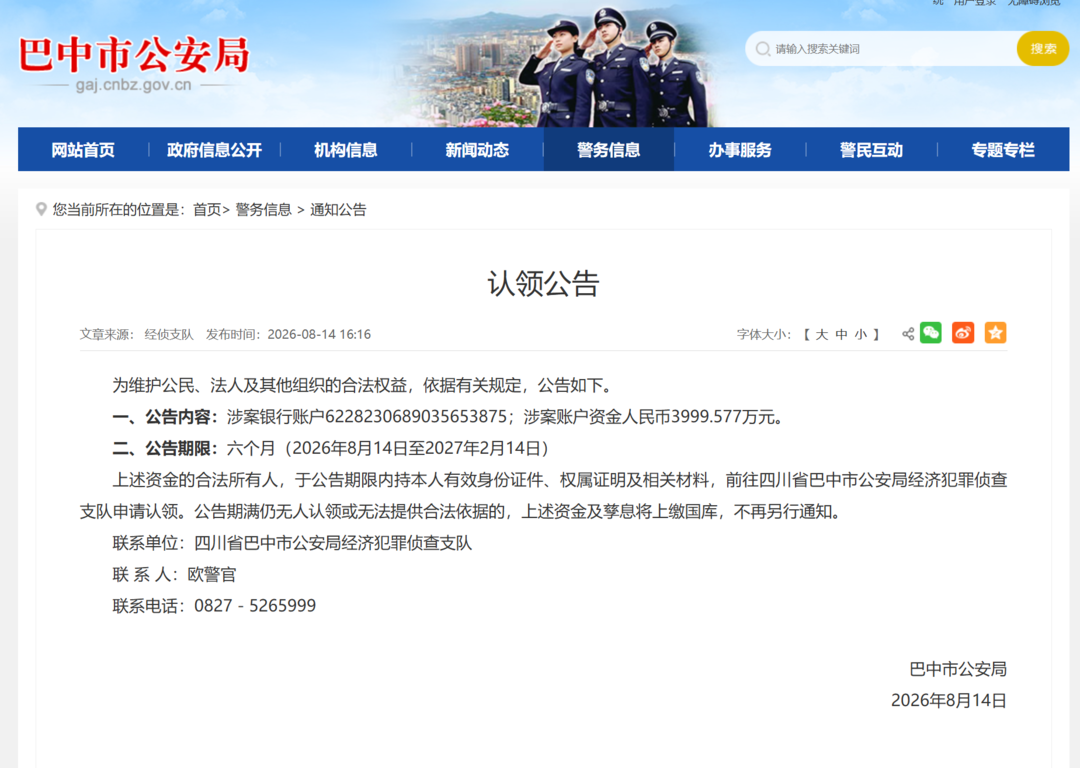Share via the Weibo icon

point(963,333)
